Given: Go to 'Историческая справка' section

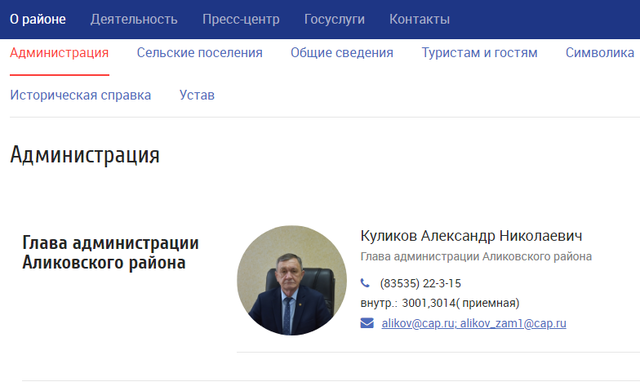Looking at the screenshot, I should (80, 95).
